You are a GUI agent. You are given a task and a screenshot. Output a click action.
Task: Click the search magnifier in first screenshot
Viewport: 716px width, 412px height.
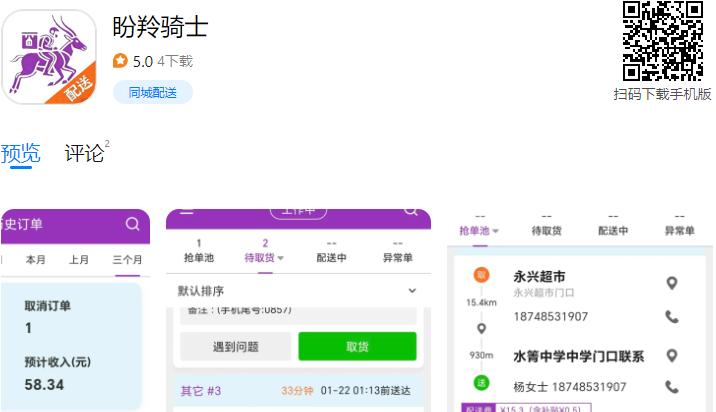click(x=133, y=224)
